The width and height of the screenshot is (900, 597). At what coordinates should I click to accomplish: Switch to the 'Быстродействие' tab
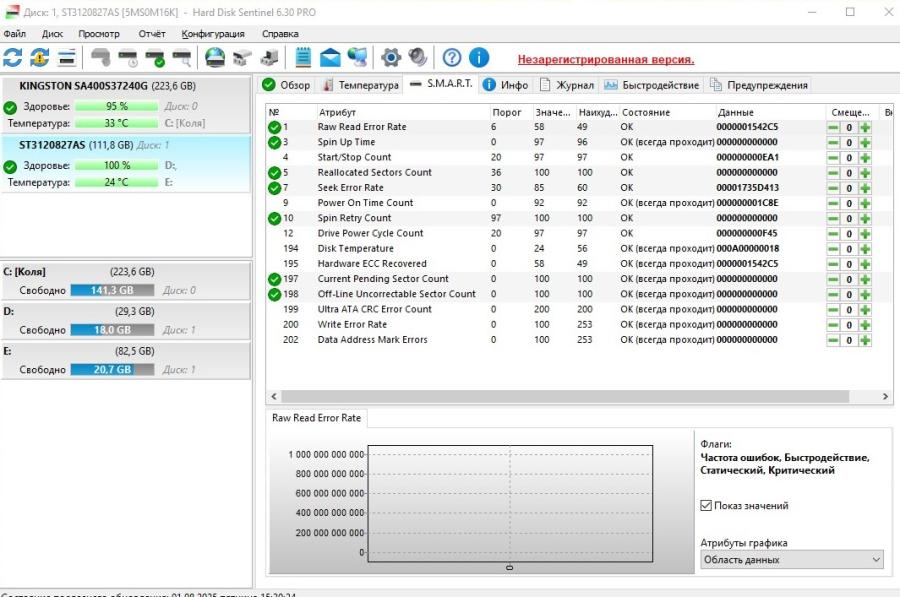[652, 85]
